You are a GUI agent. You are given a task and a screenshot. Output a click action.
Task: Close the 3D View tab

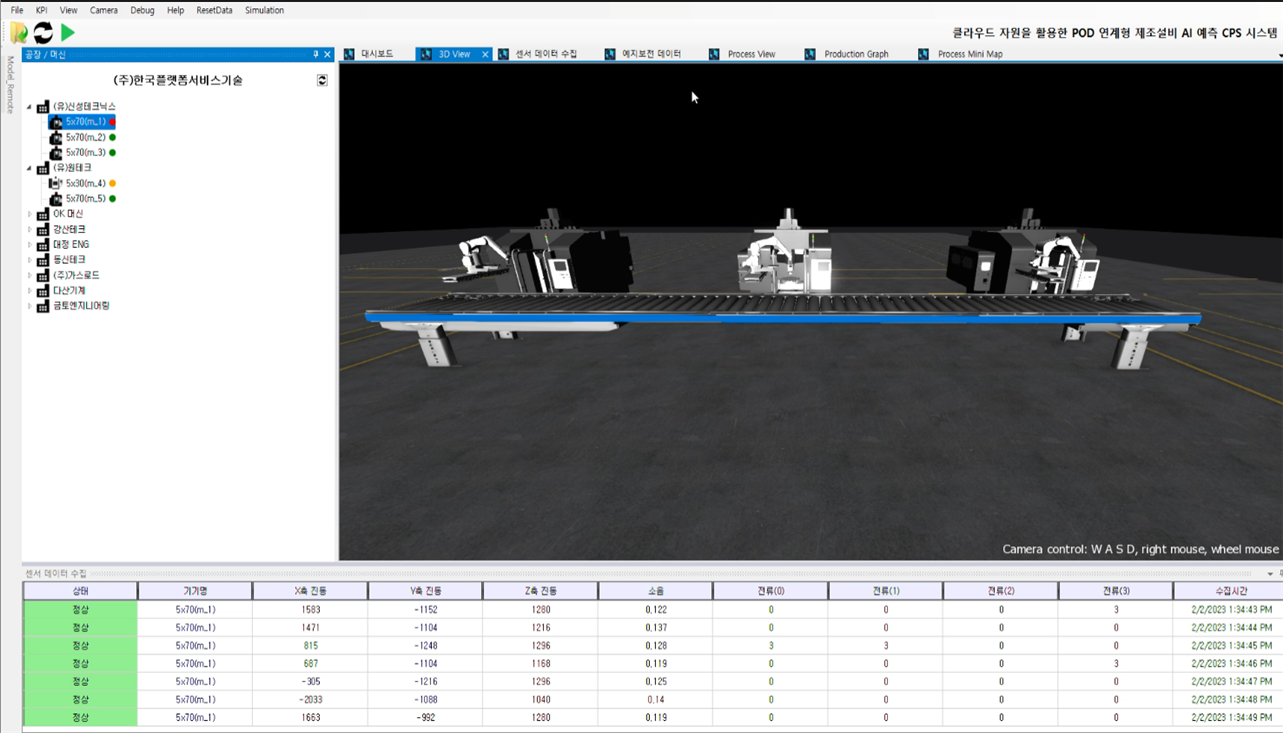486,54
